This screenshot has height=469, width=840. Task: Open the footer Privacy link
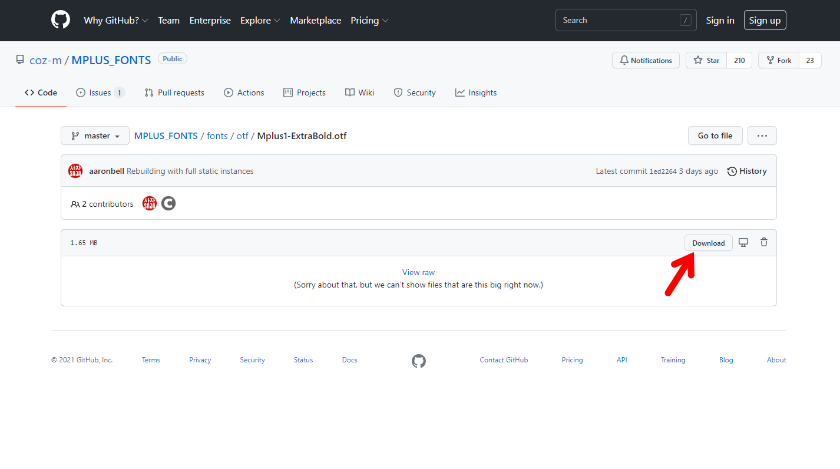coord(200,360)
